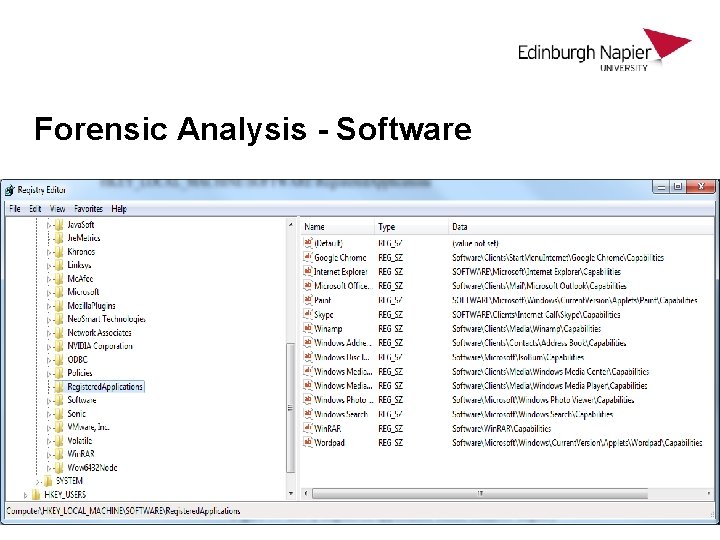Expand the MozillaPlugins key
Screen dimensions: 720x540
tap(49, 306)
